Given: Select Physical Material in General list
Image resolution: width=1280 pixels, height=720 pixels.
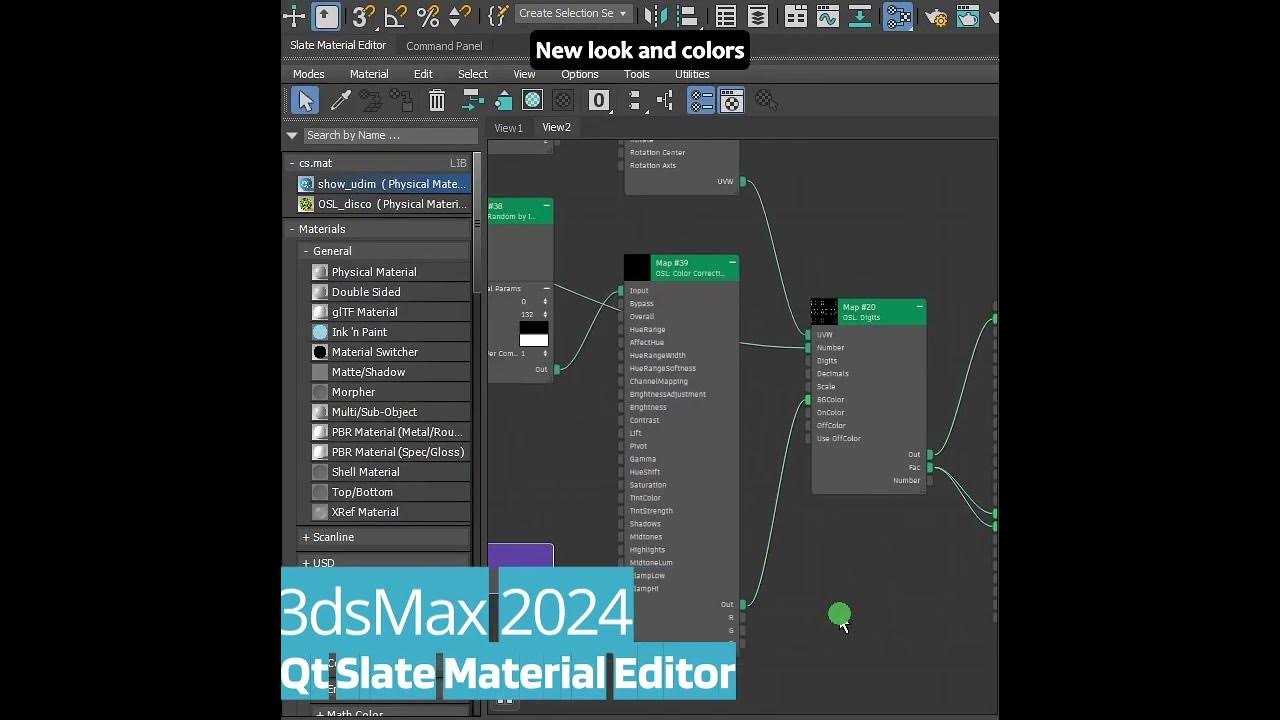Looking at the screenshot, I should [x=388, y=272].
